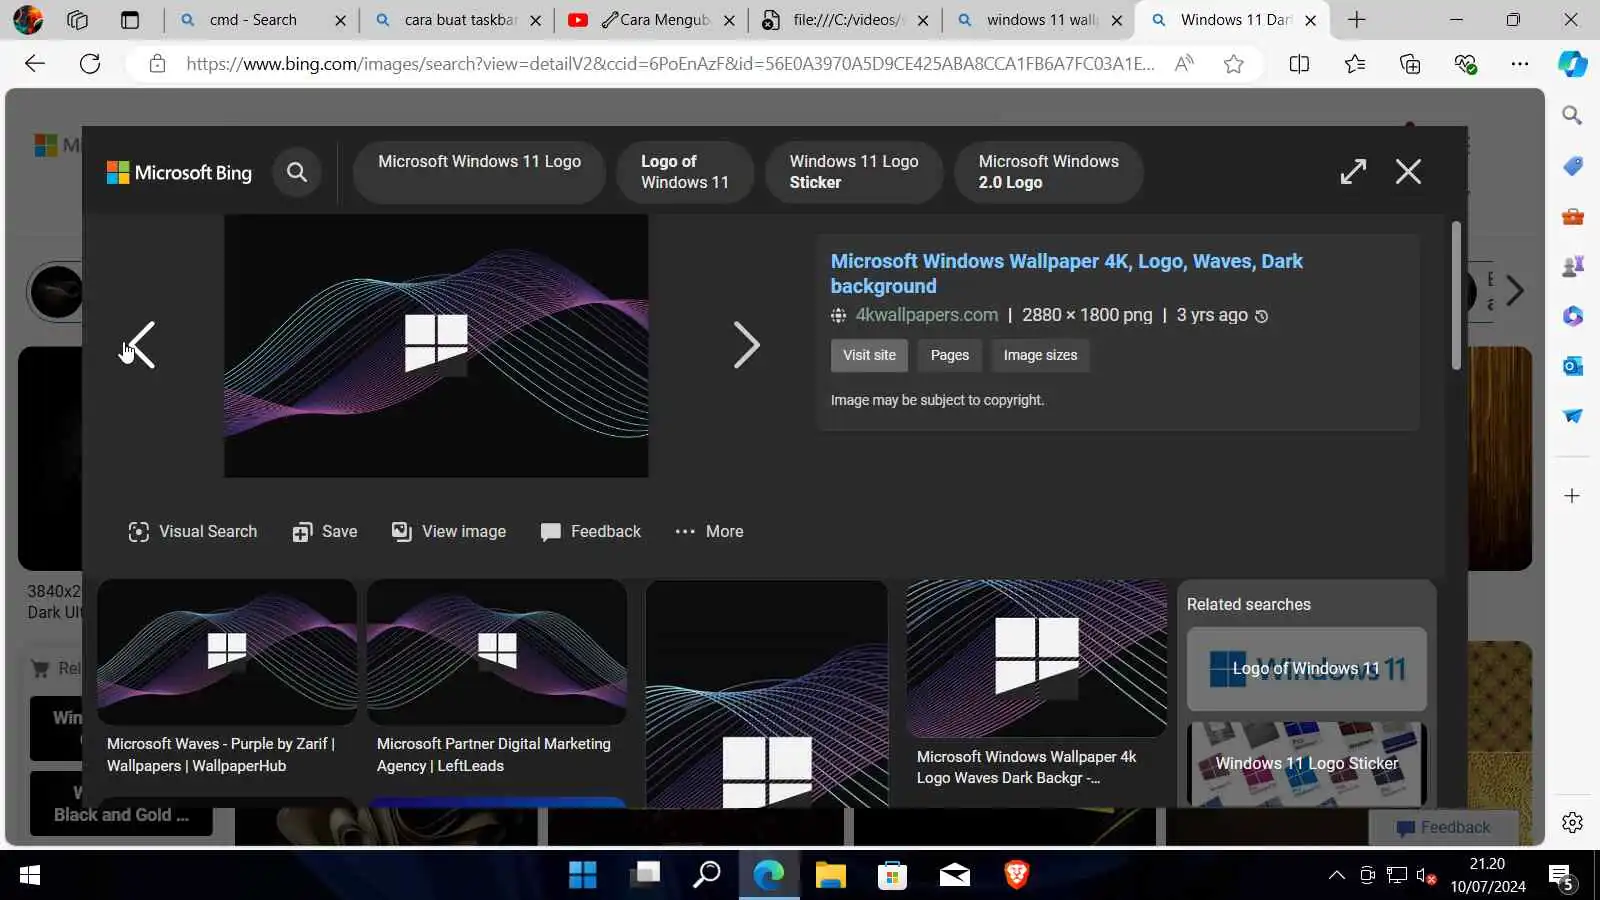Open Brave browser from the taskbar

pos(1016,875)
